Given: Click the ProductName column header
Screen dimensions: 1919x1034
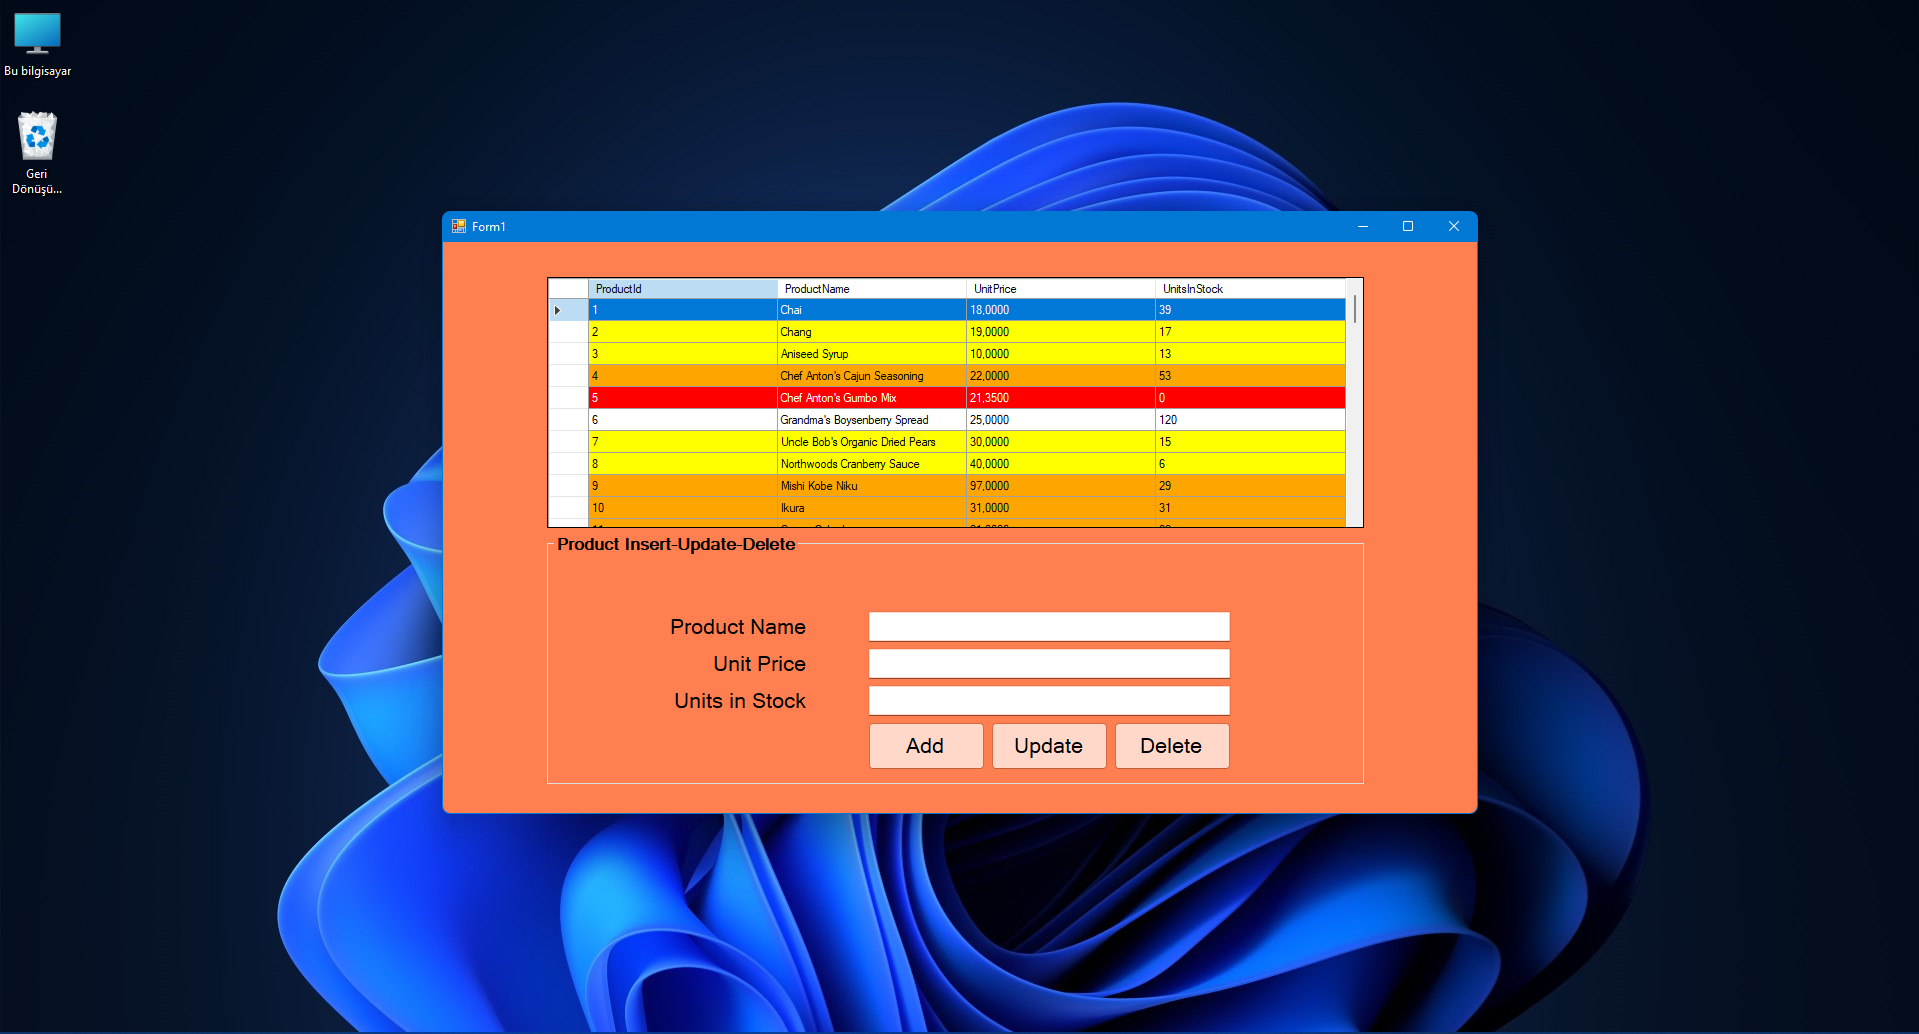Looking at the screenshot, I should 871,289.
